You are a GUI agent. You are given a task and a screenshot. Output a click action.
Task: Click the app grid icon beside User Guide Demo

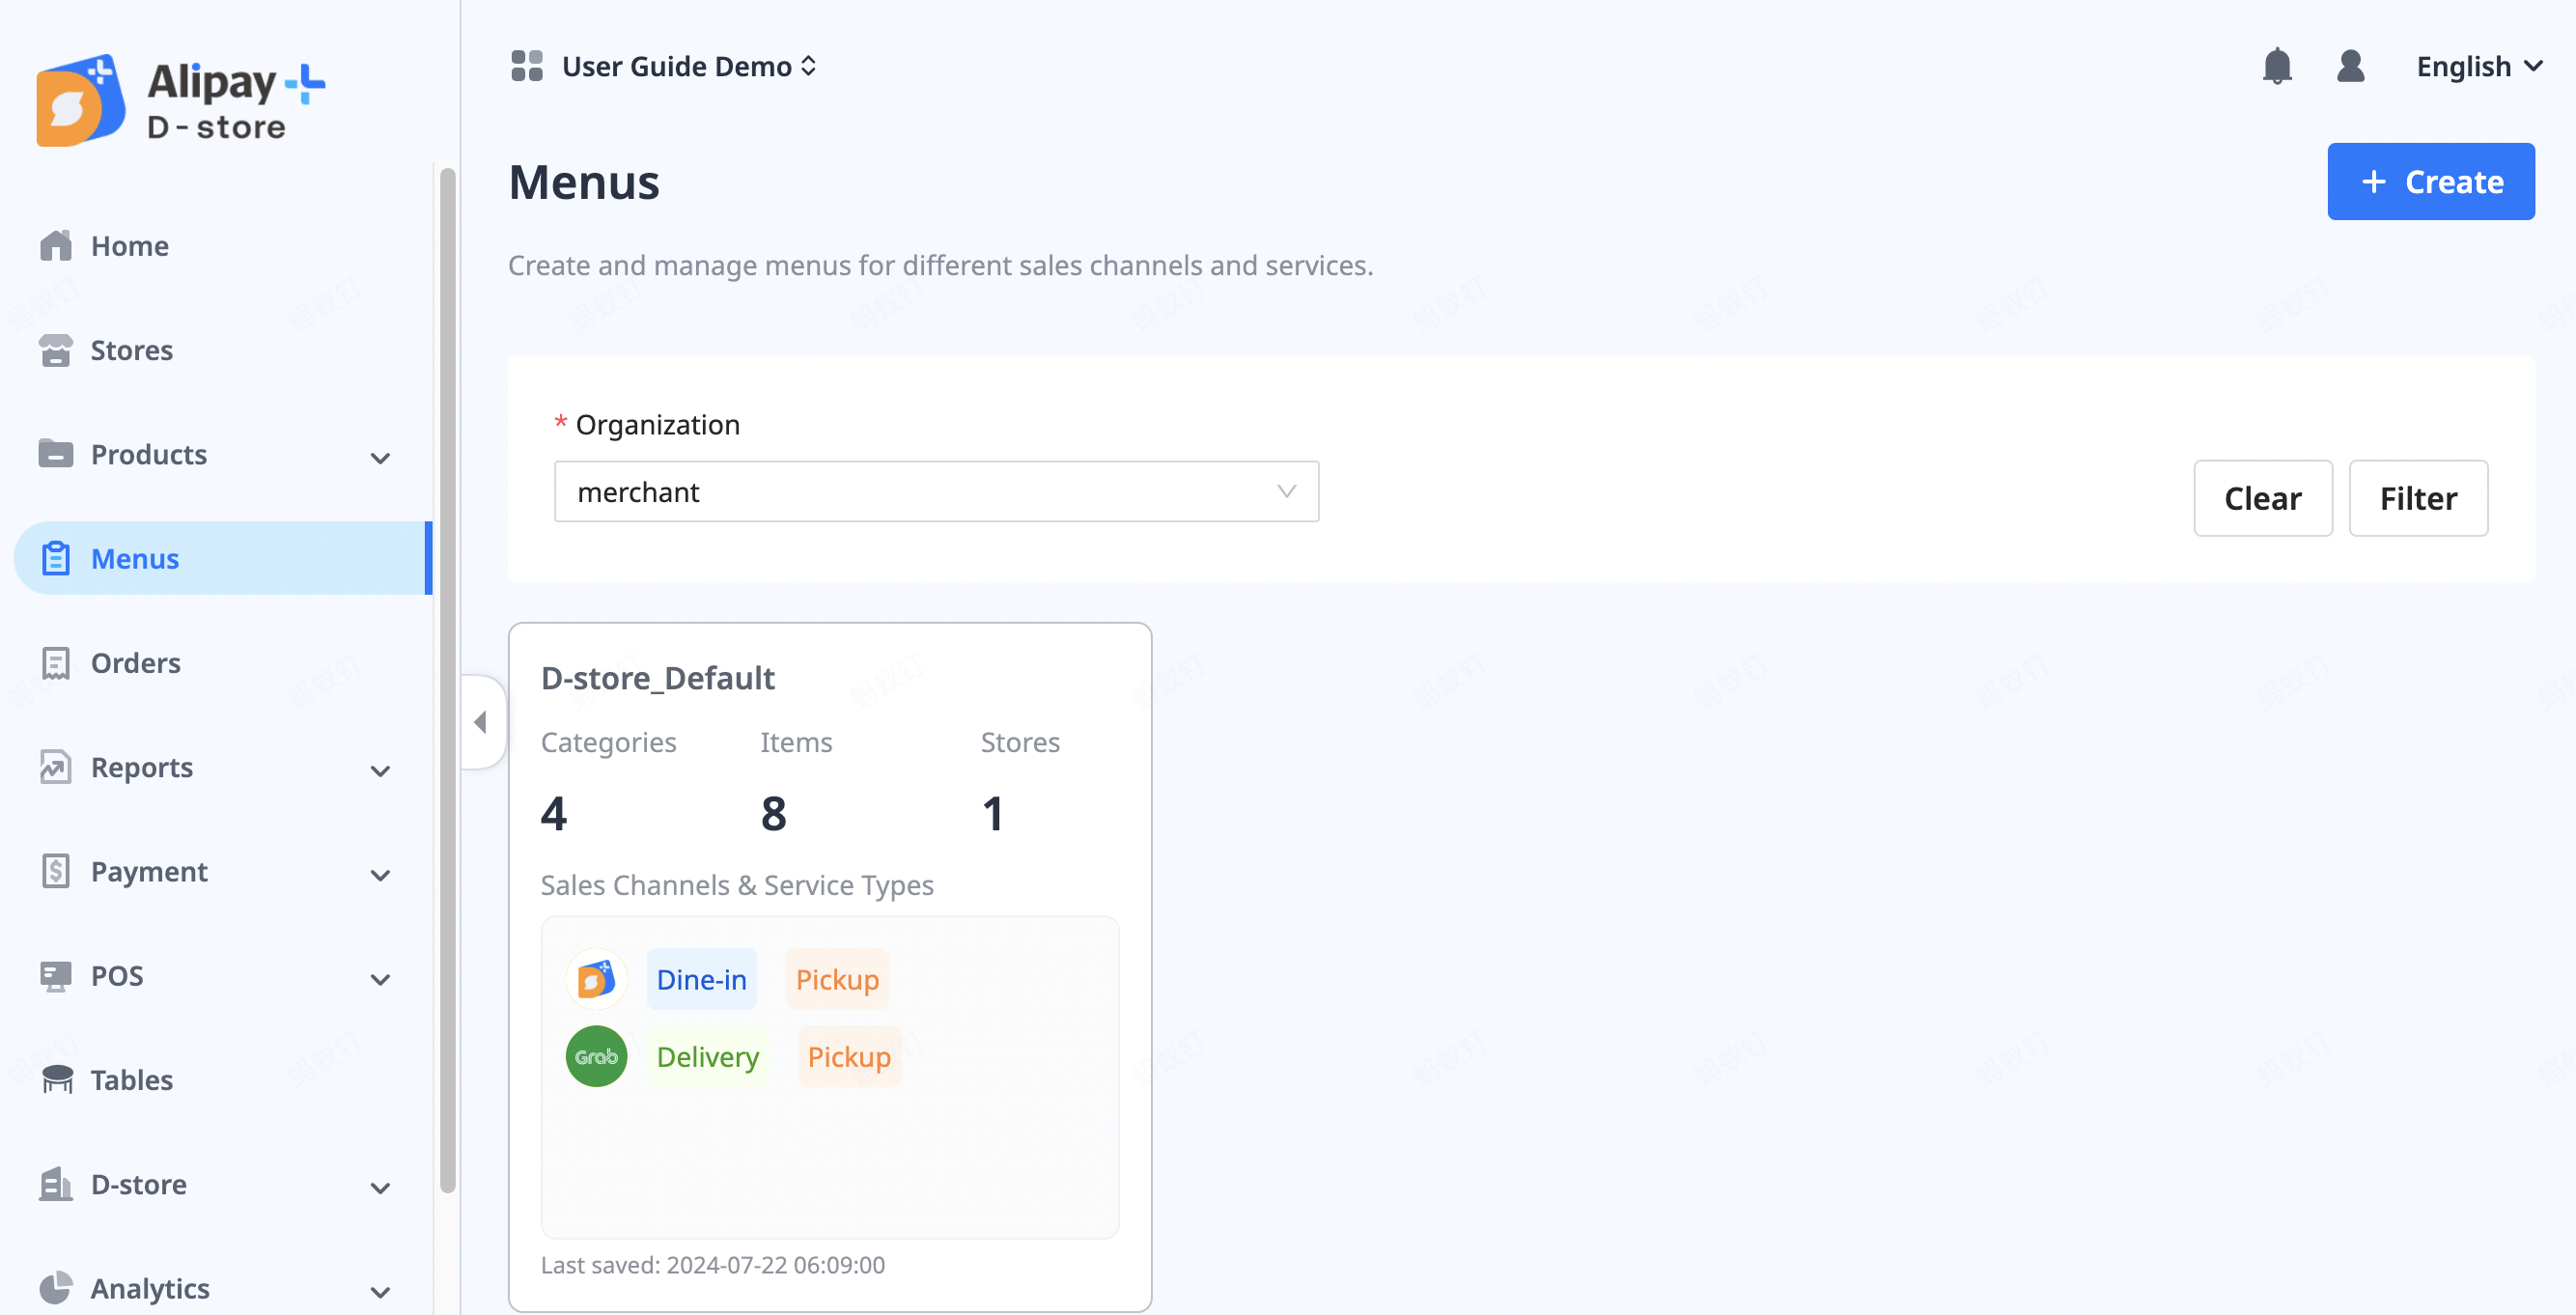pos(526,66)
